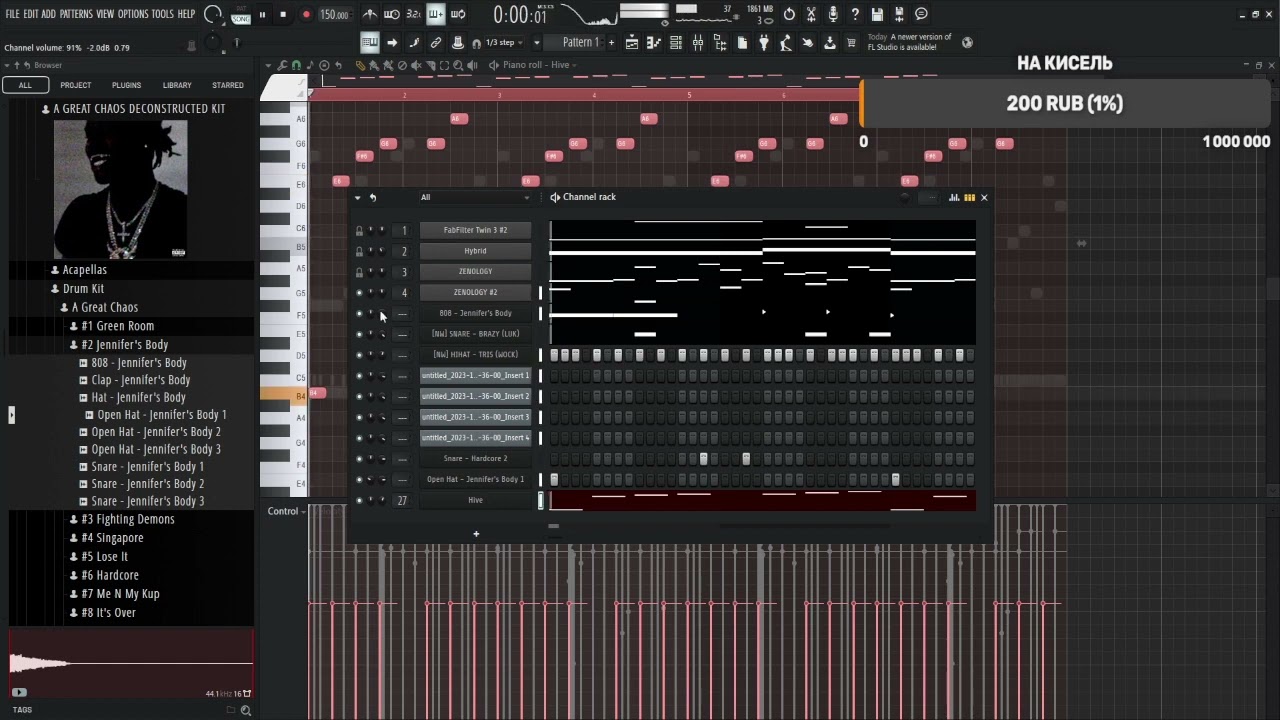This screenshot has width=1280, height=720.
Task: Open the Piano roll view button
Action: point(654,43)
